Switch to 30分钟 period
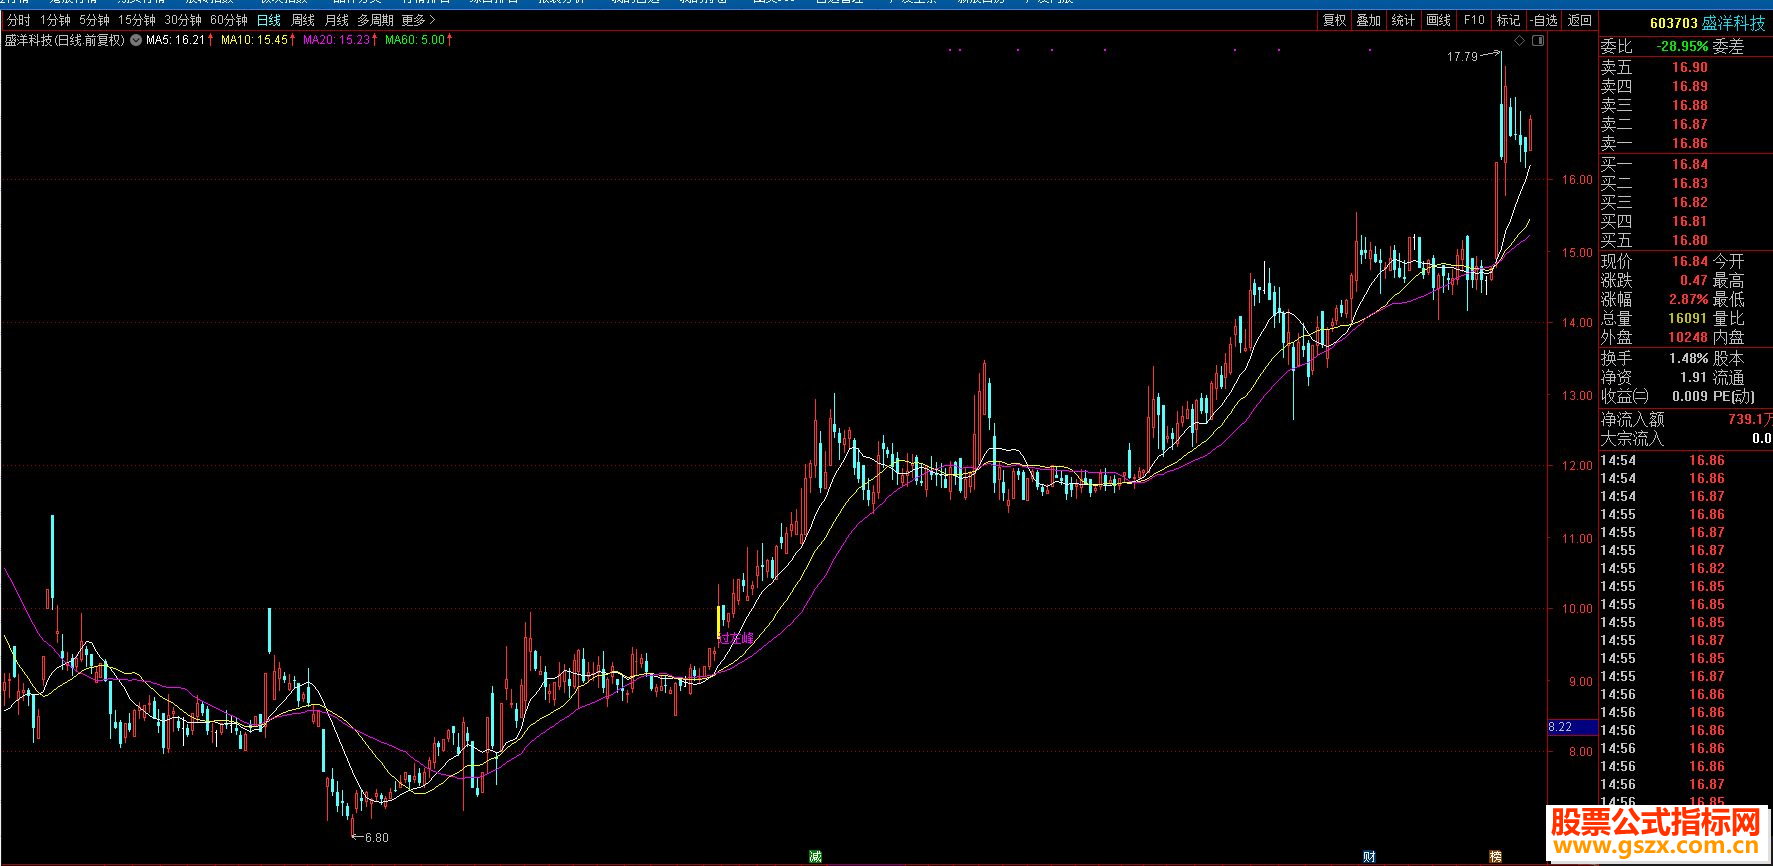The width and height of the screenshot is (1773, 866). click(x=183, y=20)
